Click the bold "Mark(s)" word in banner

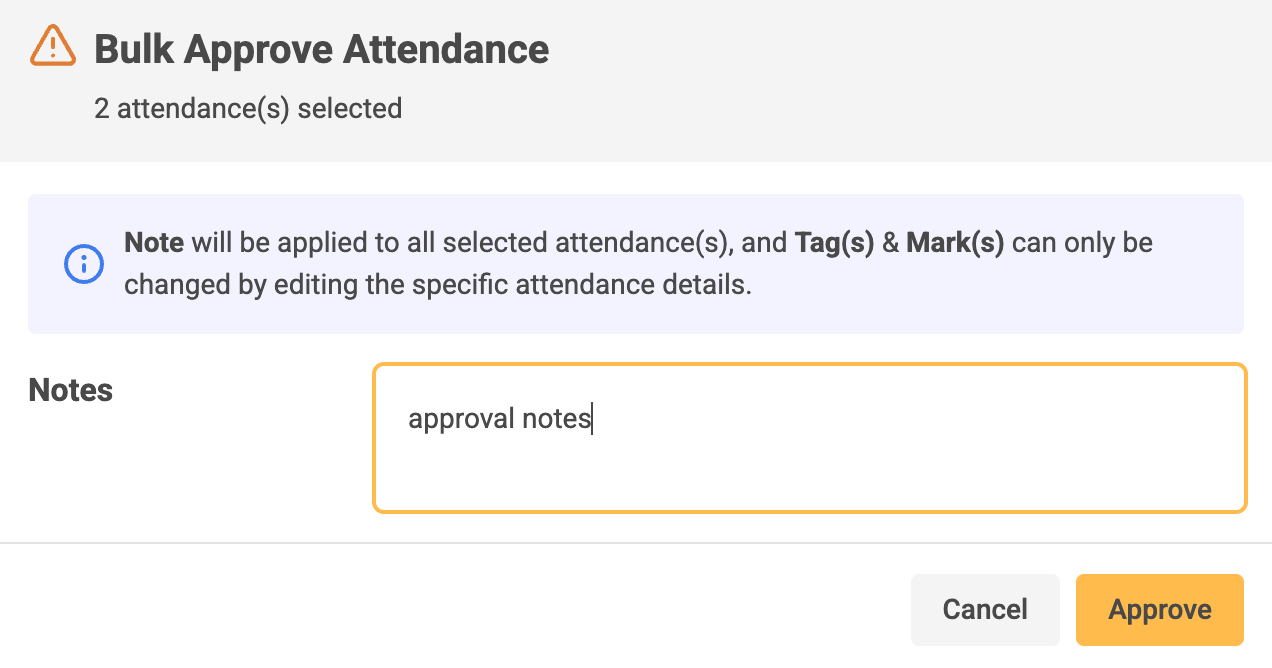[955, 243]
